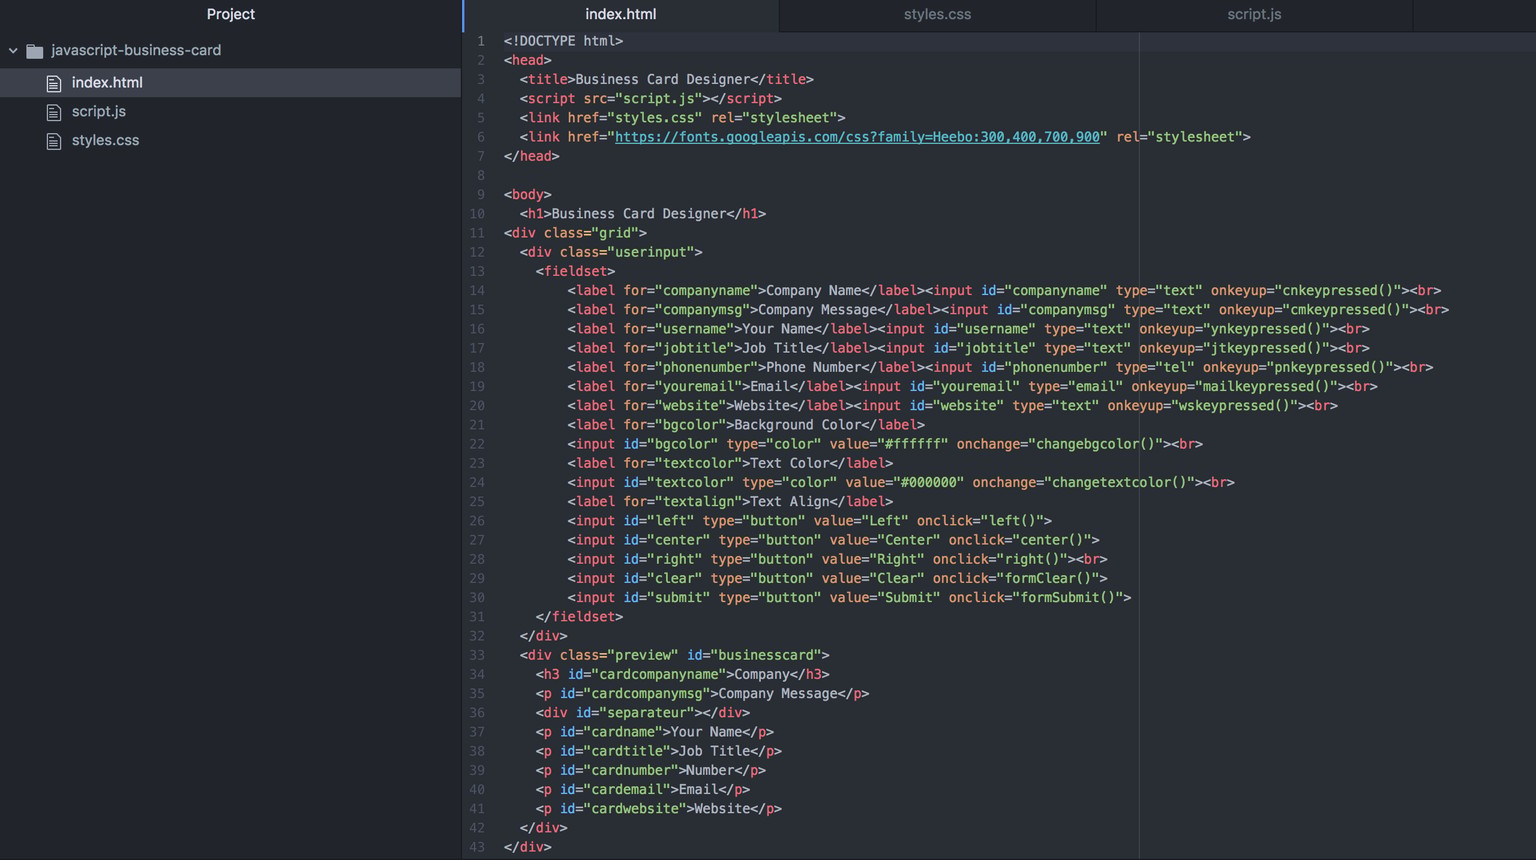Click line number 1 in the gutter
1536x860 pixels.
click(480, 41)
